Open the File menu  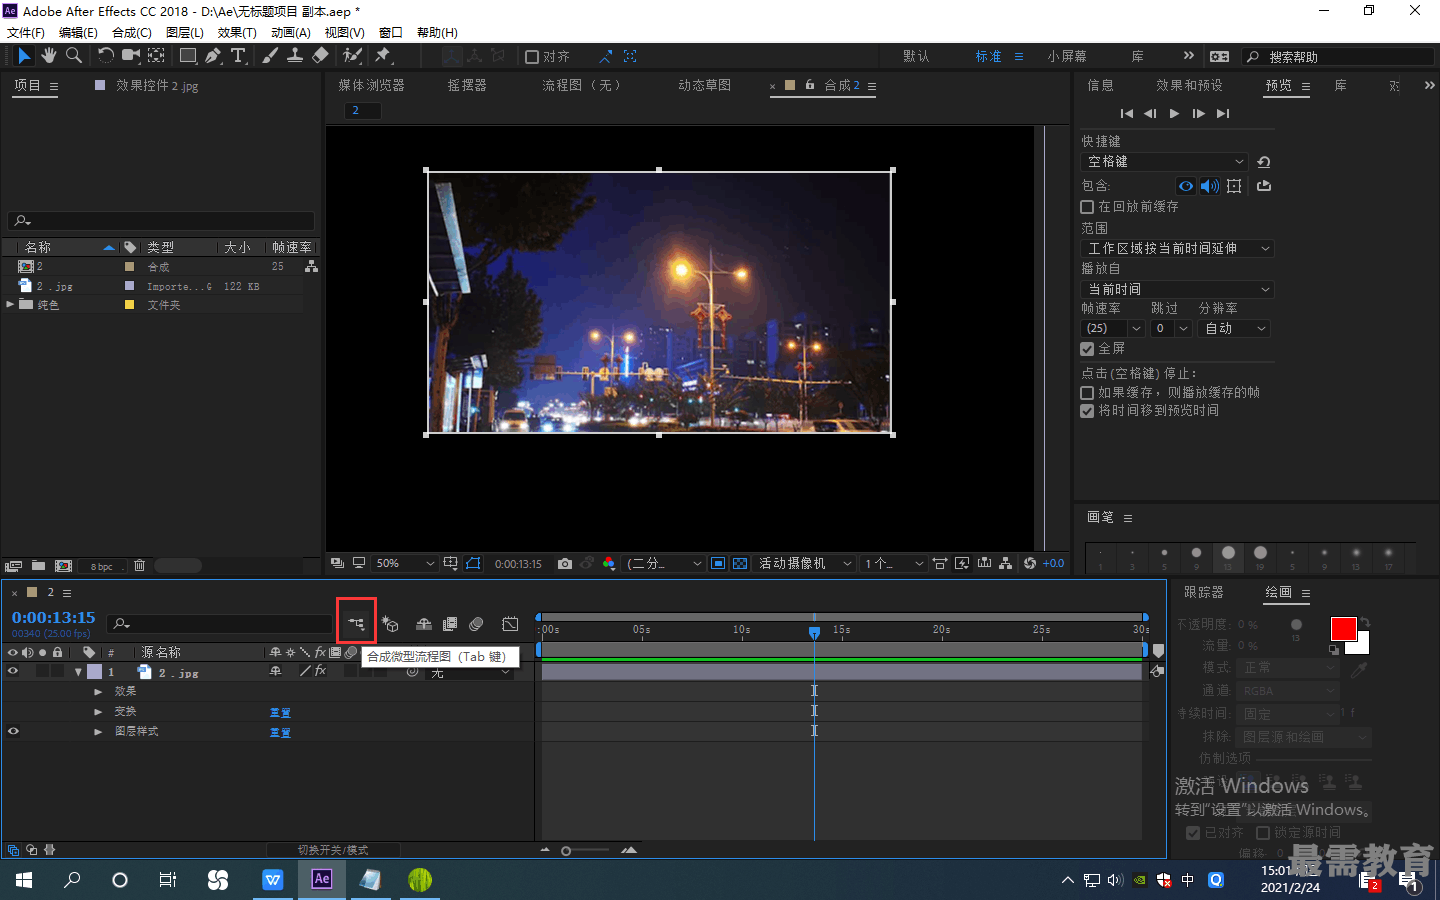tap(26, 32)
